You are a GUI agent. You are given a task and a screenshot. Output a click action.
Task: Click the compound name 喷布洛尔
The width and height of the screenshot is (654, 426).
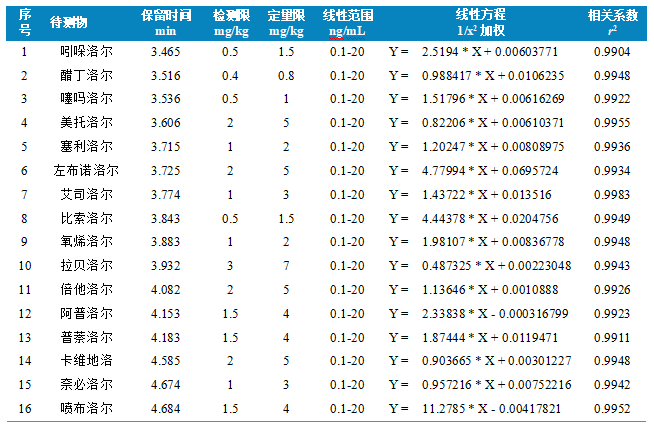point(86,408)
